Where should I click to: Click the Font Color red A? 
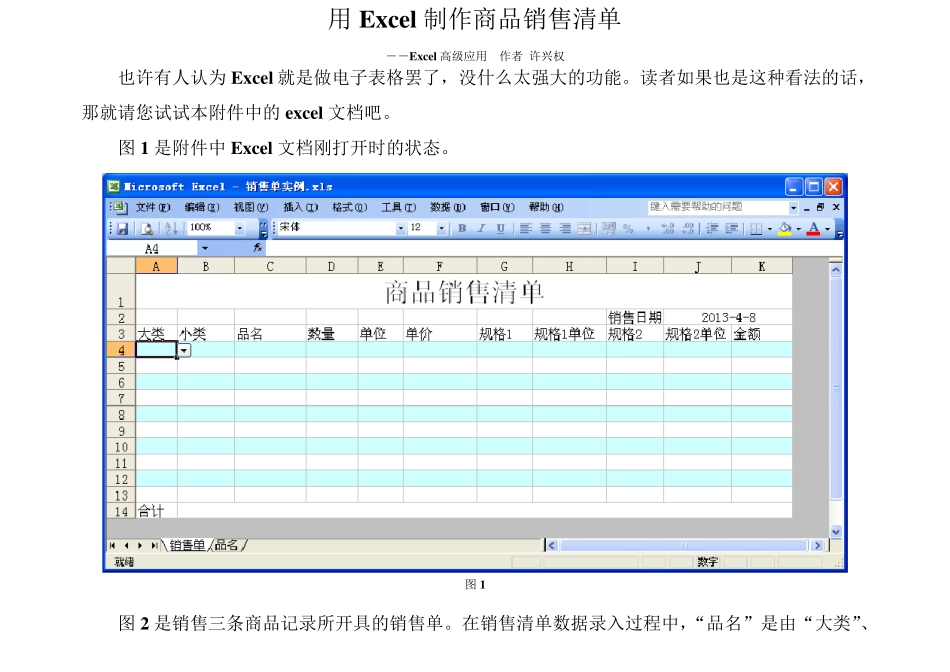click(x=814, y=228)
